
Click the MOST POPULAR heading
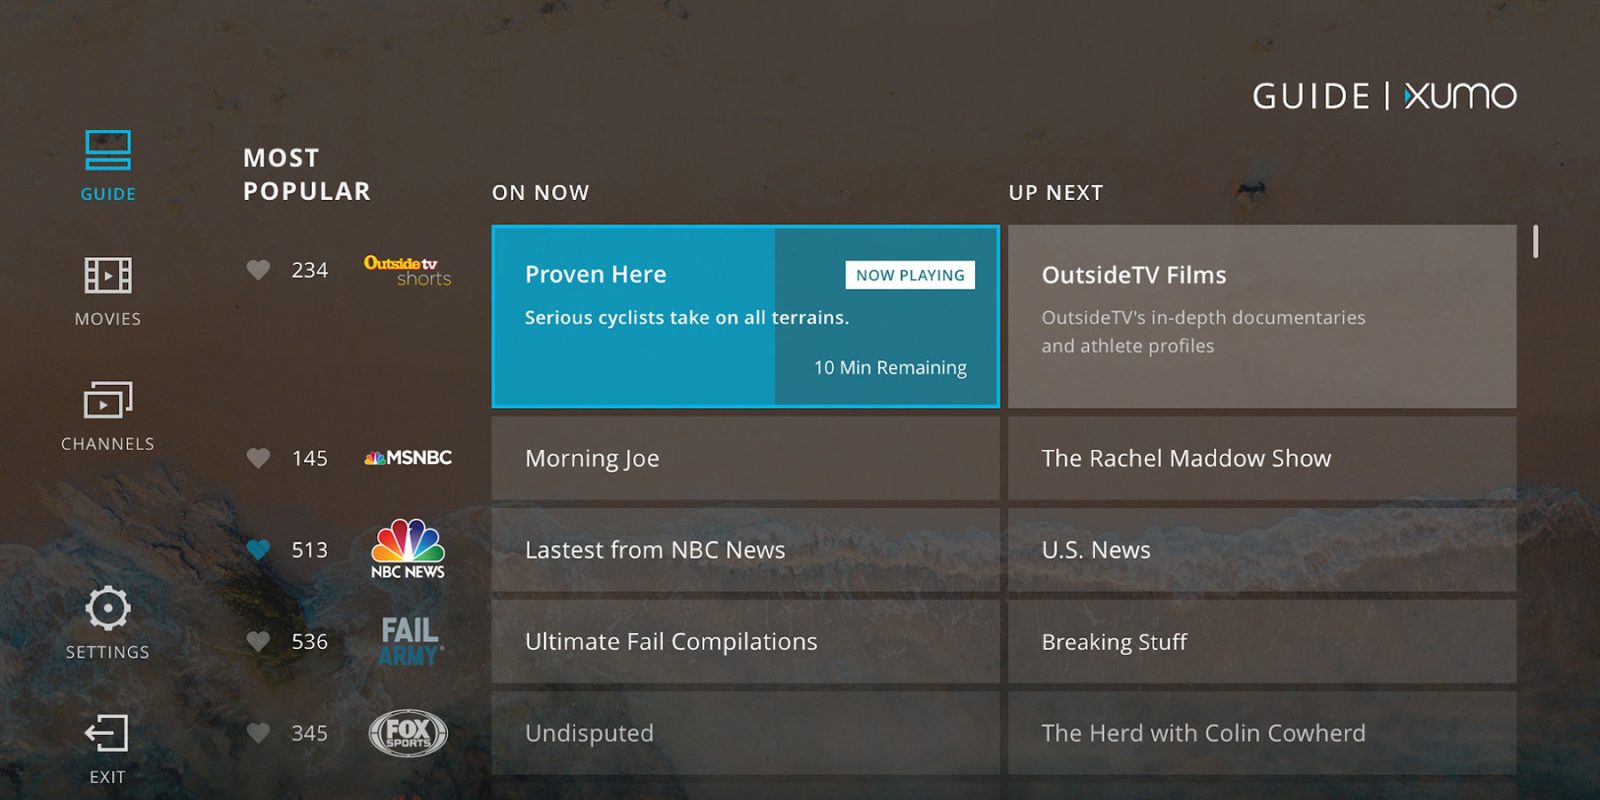coord(307,174)
